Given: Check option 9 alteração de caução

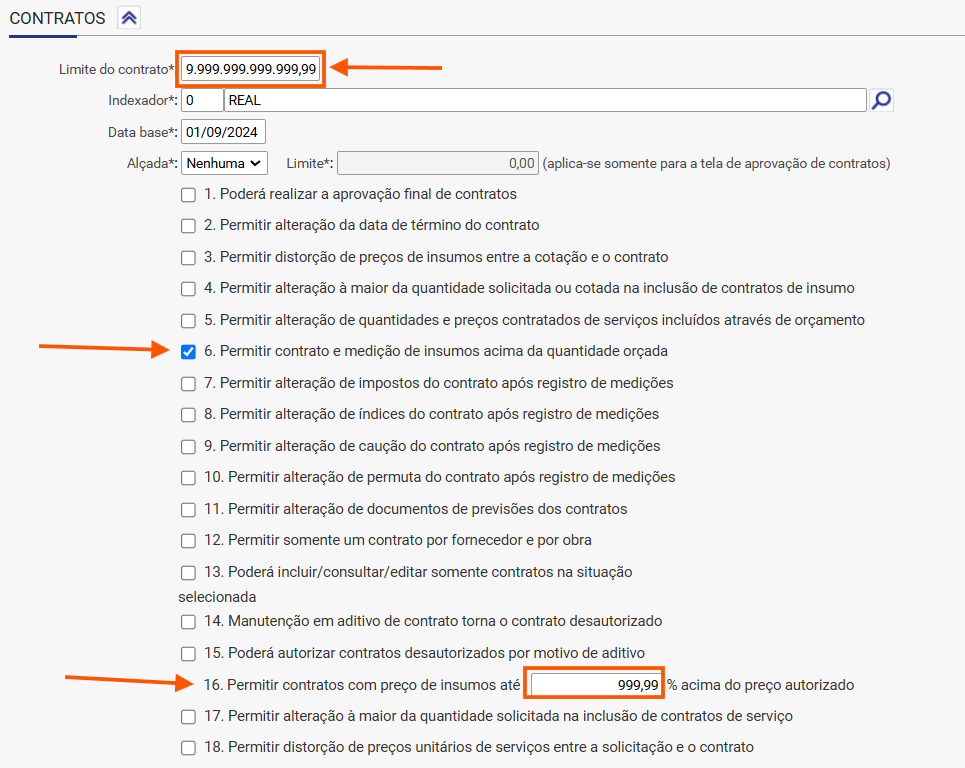Looking at the screenshot, I should (188, 447).
